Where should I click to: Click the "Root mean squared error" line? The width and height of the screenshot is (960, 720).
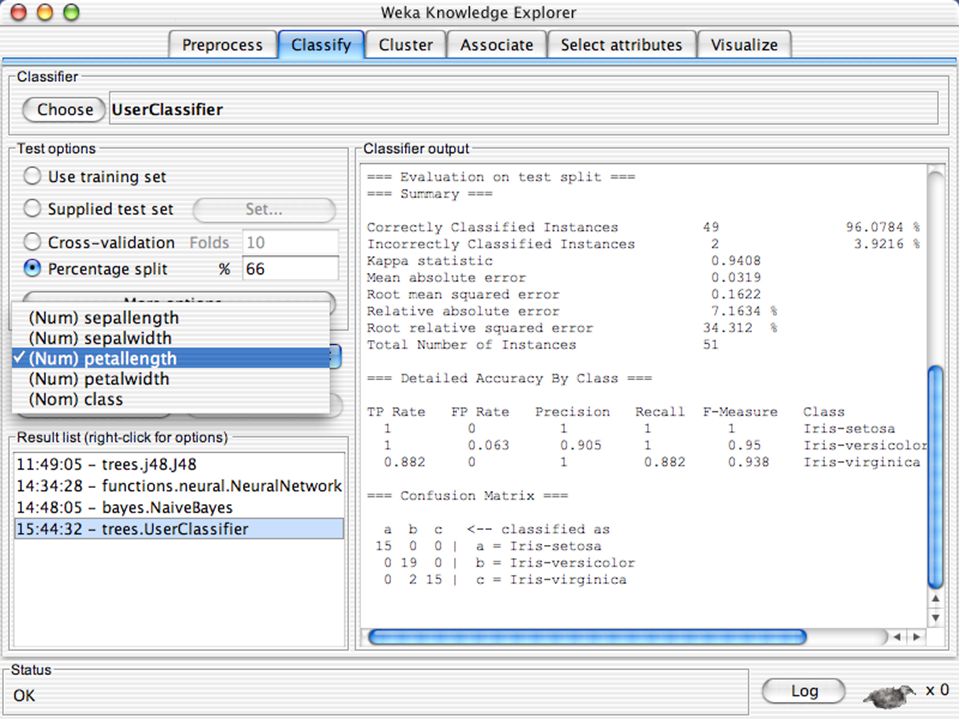pyautogui.click(x=564, y=294)
